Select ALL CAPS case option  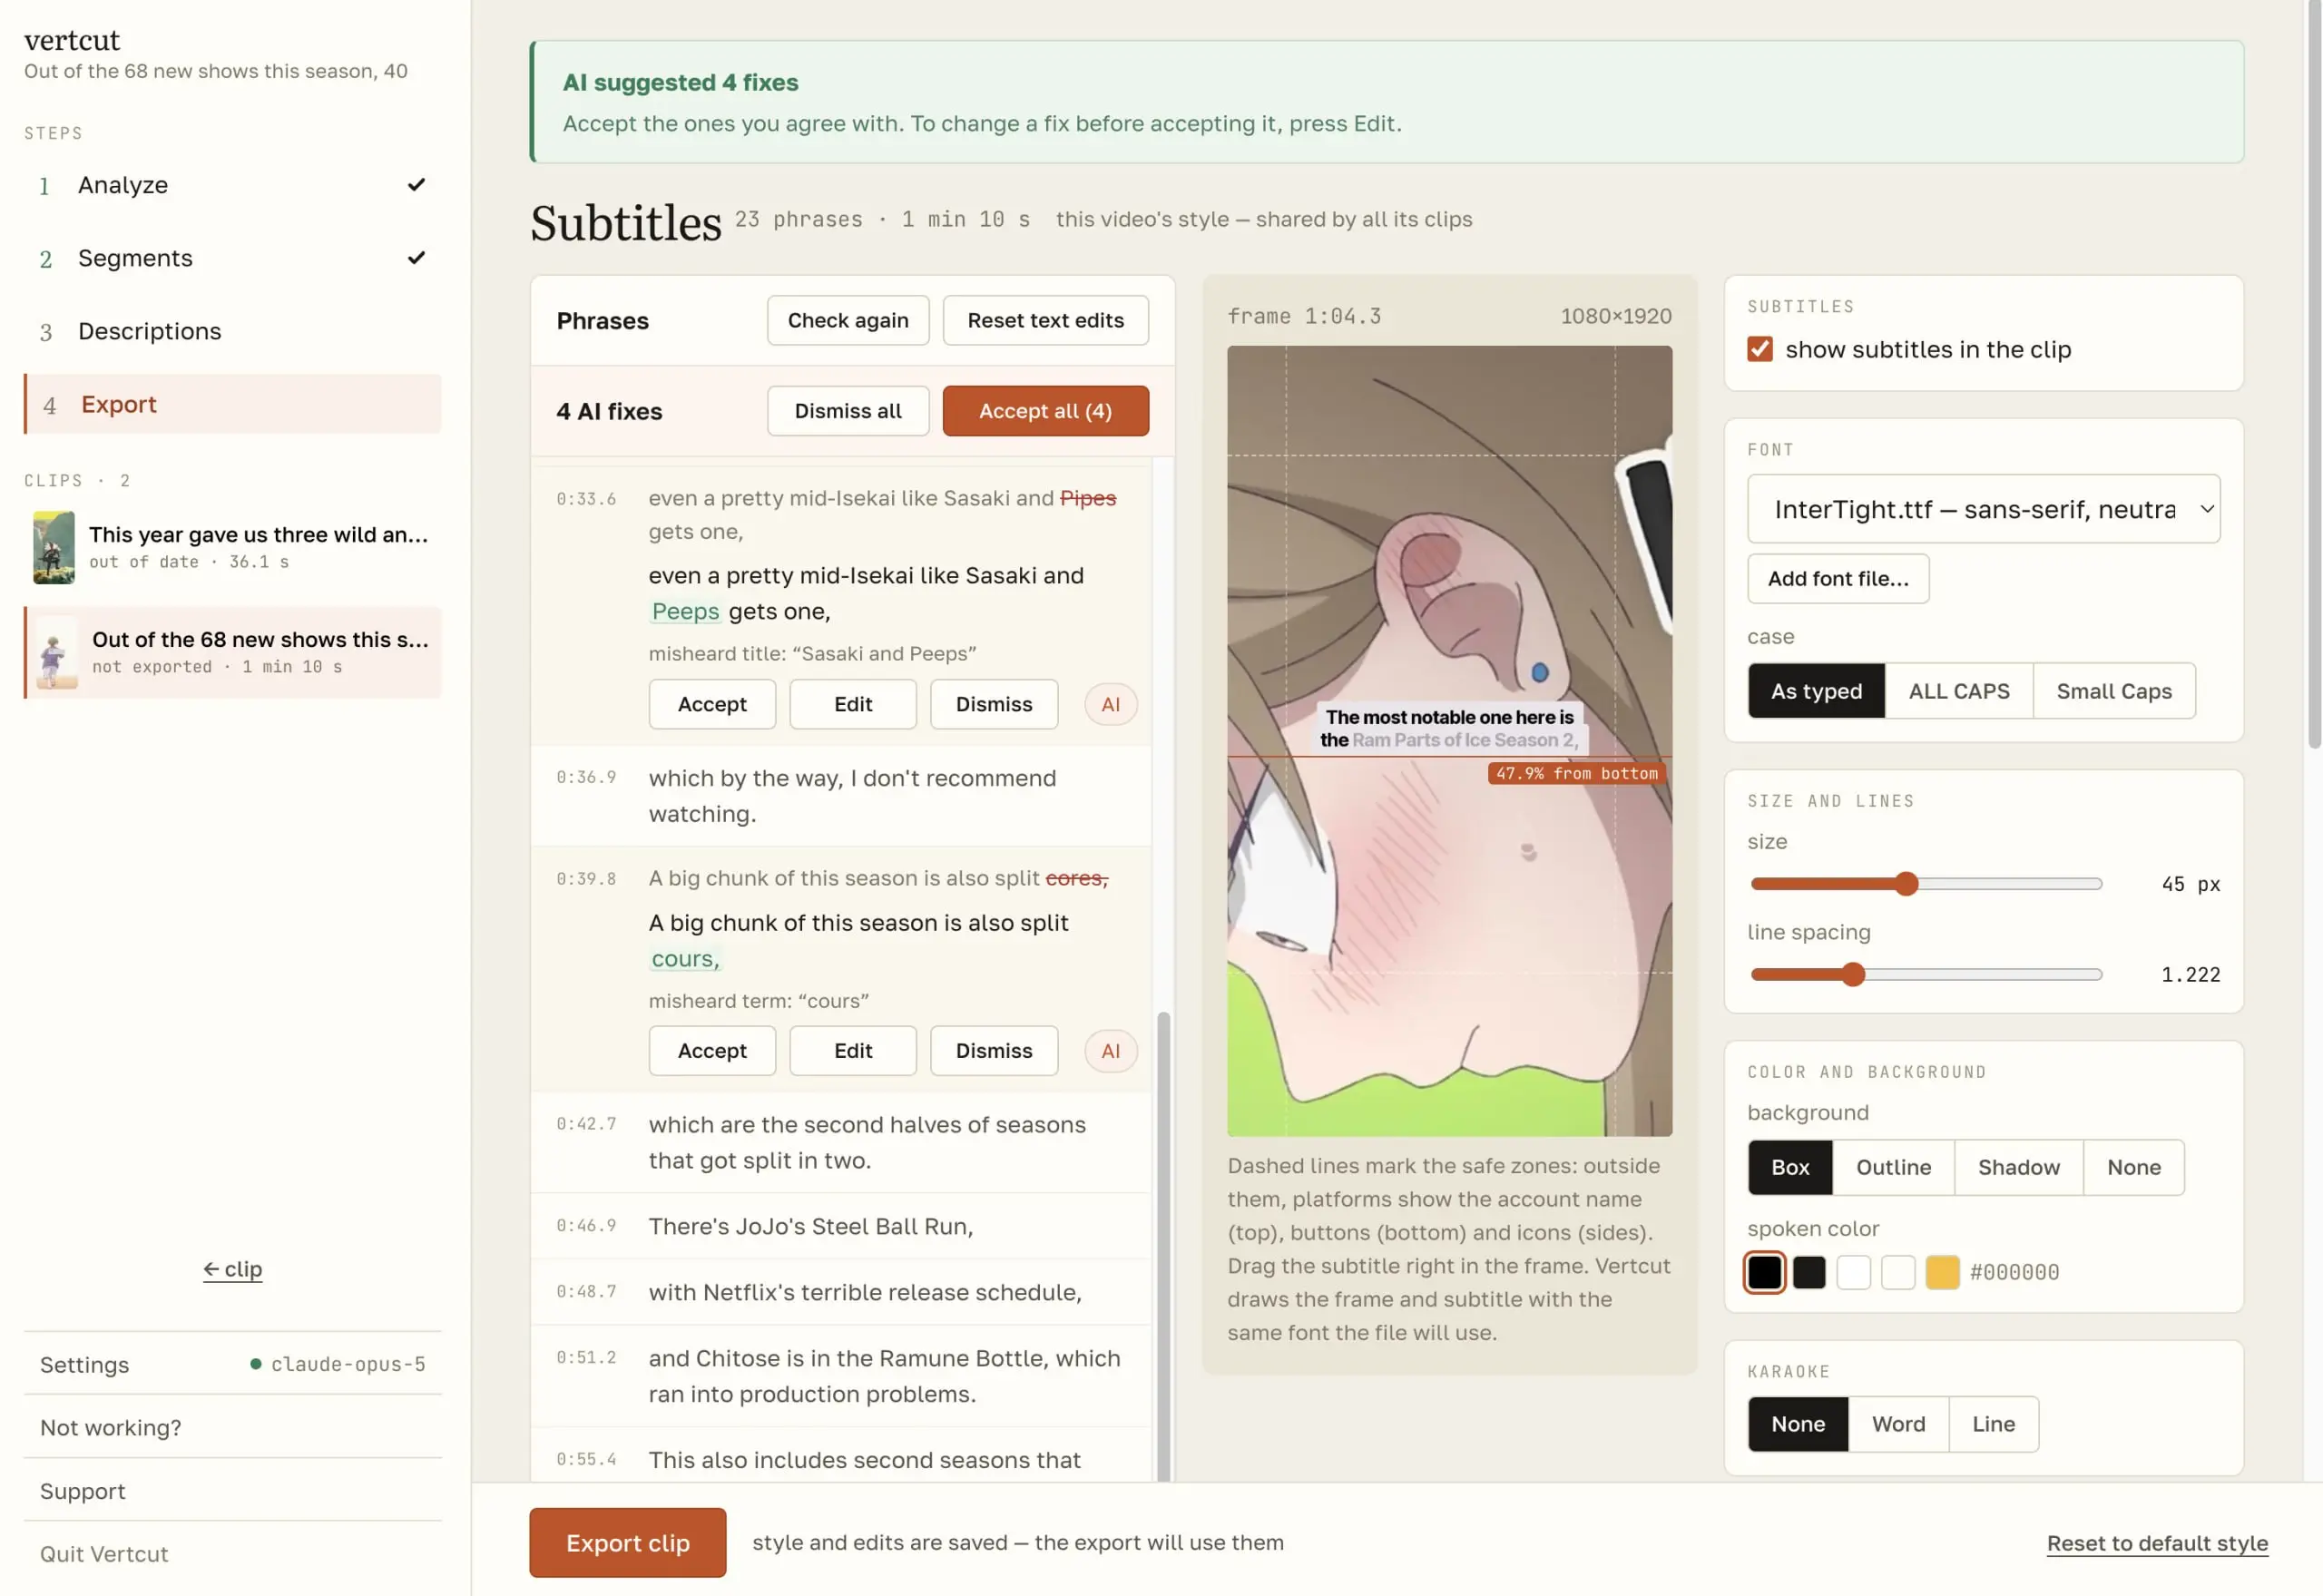click(x=1958, y=691)
